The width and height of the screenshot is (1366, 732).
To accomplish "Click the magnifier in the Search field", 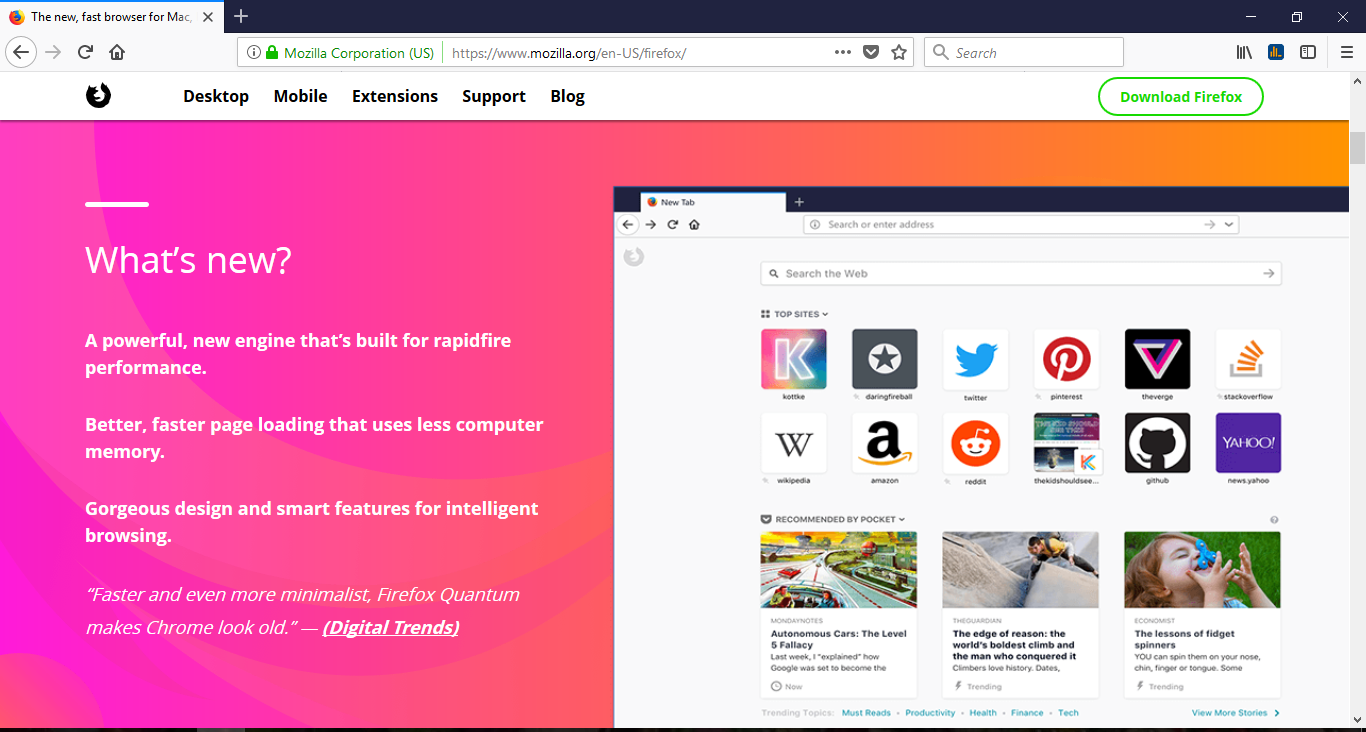I will (x=941, y=51).
